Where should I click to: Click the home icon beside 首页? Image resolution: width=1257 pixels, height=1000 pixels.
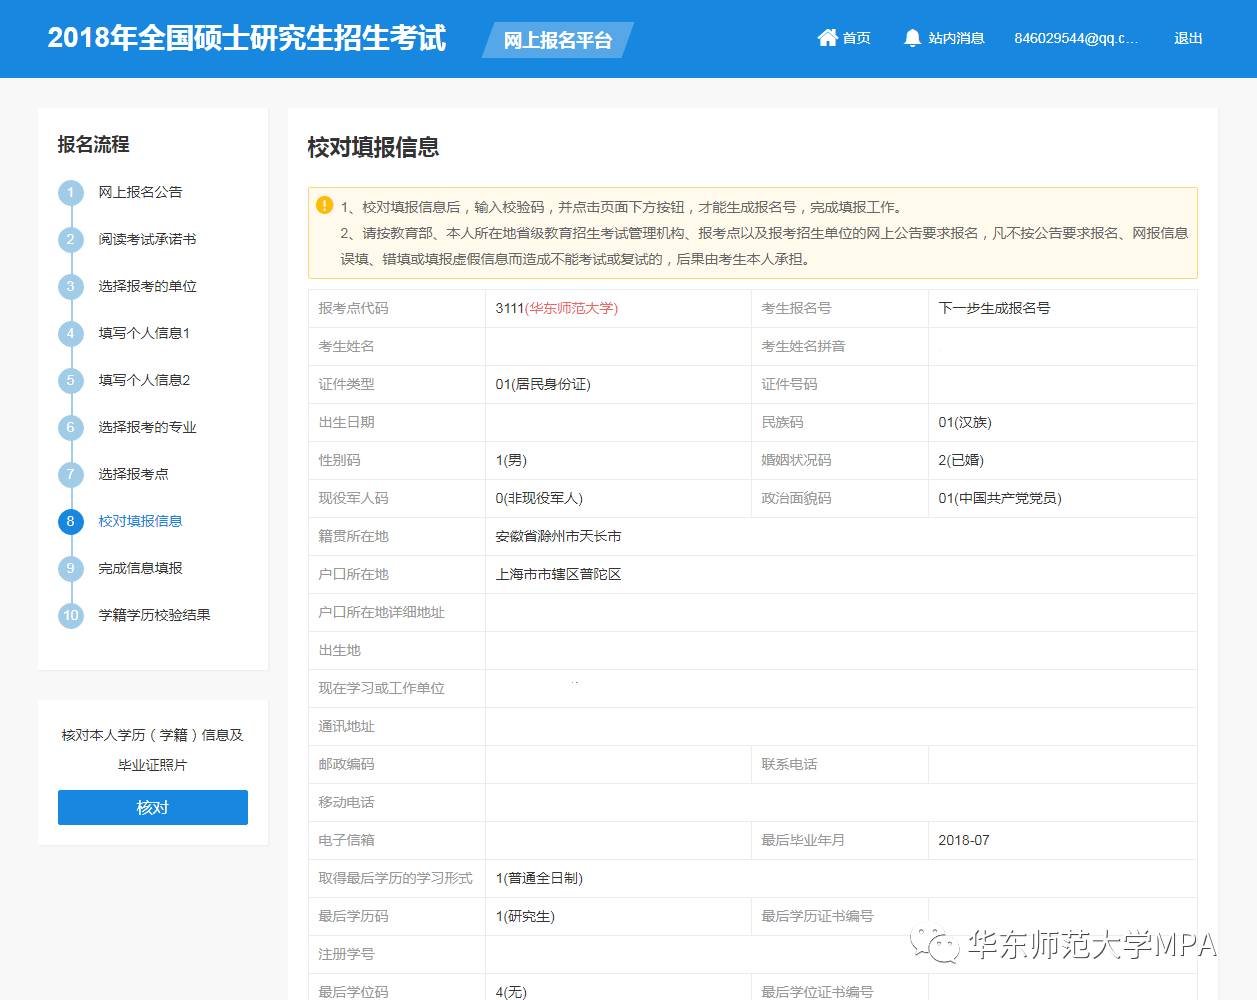(x=827, y=37)
